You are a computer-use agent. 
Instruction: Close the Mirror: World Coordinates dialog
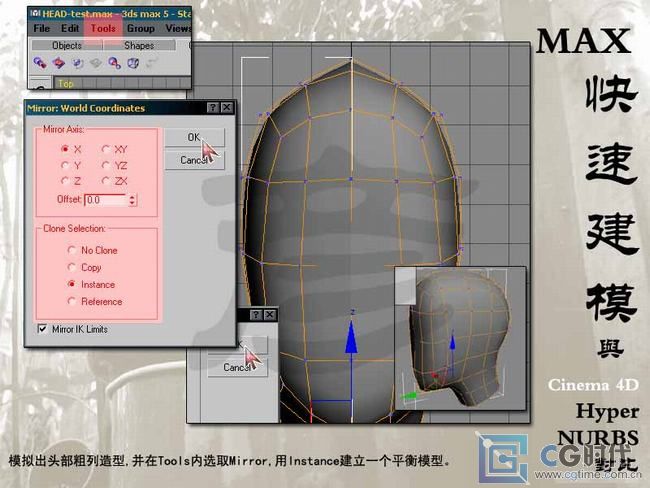click(x=227, y=108)
